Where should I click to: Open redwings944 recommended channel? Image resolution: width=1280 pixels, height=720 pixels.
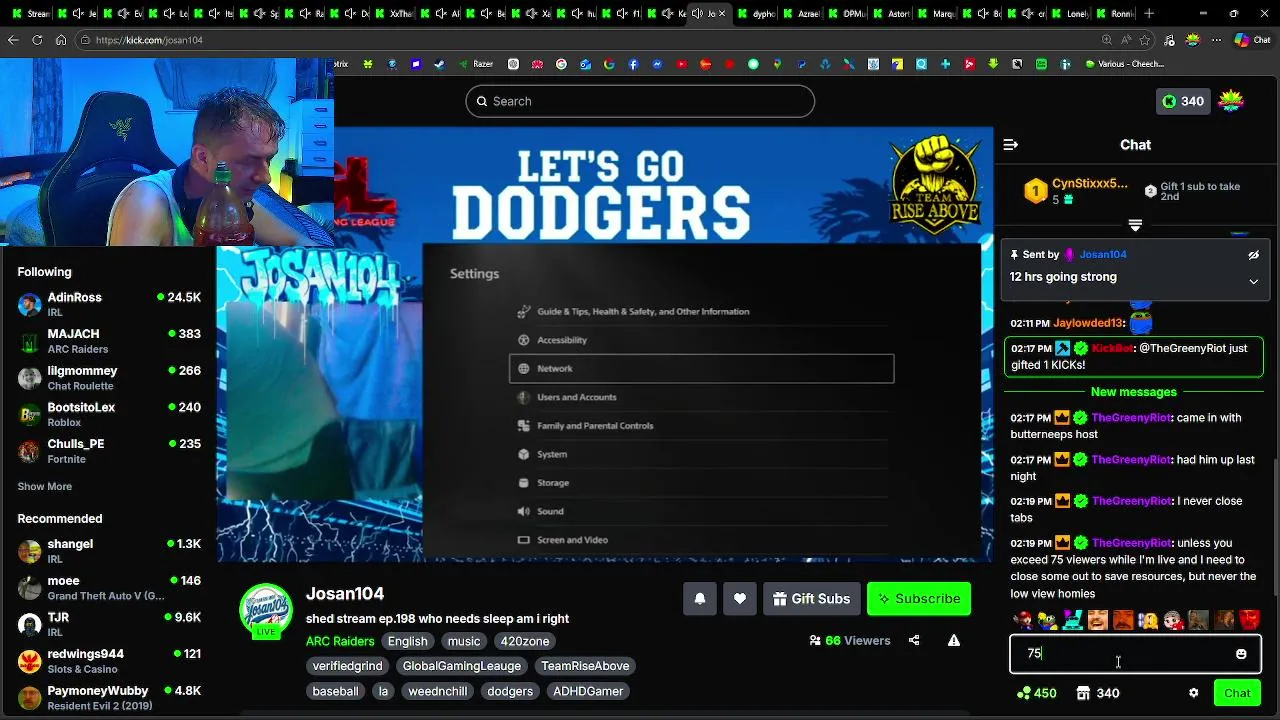pyautogui.click(x=109, y=661)
